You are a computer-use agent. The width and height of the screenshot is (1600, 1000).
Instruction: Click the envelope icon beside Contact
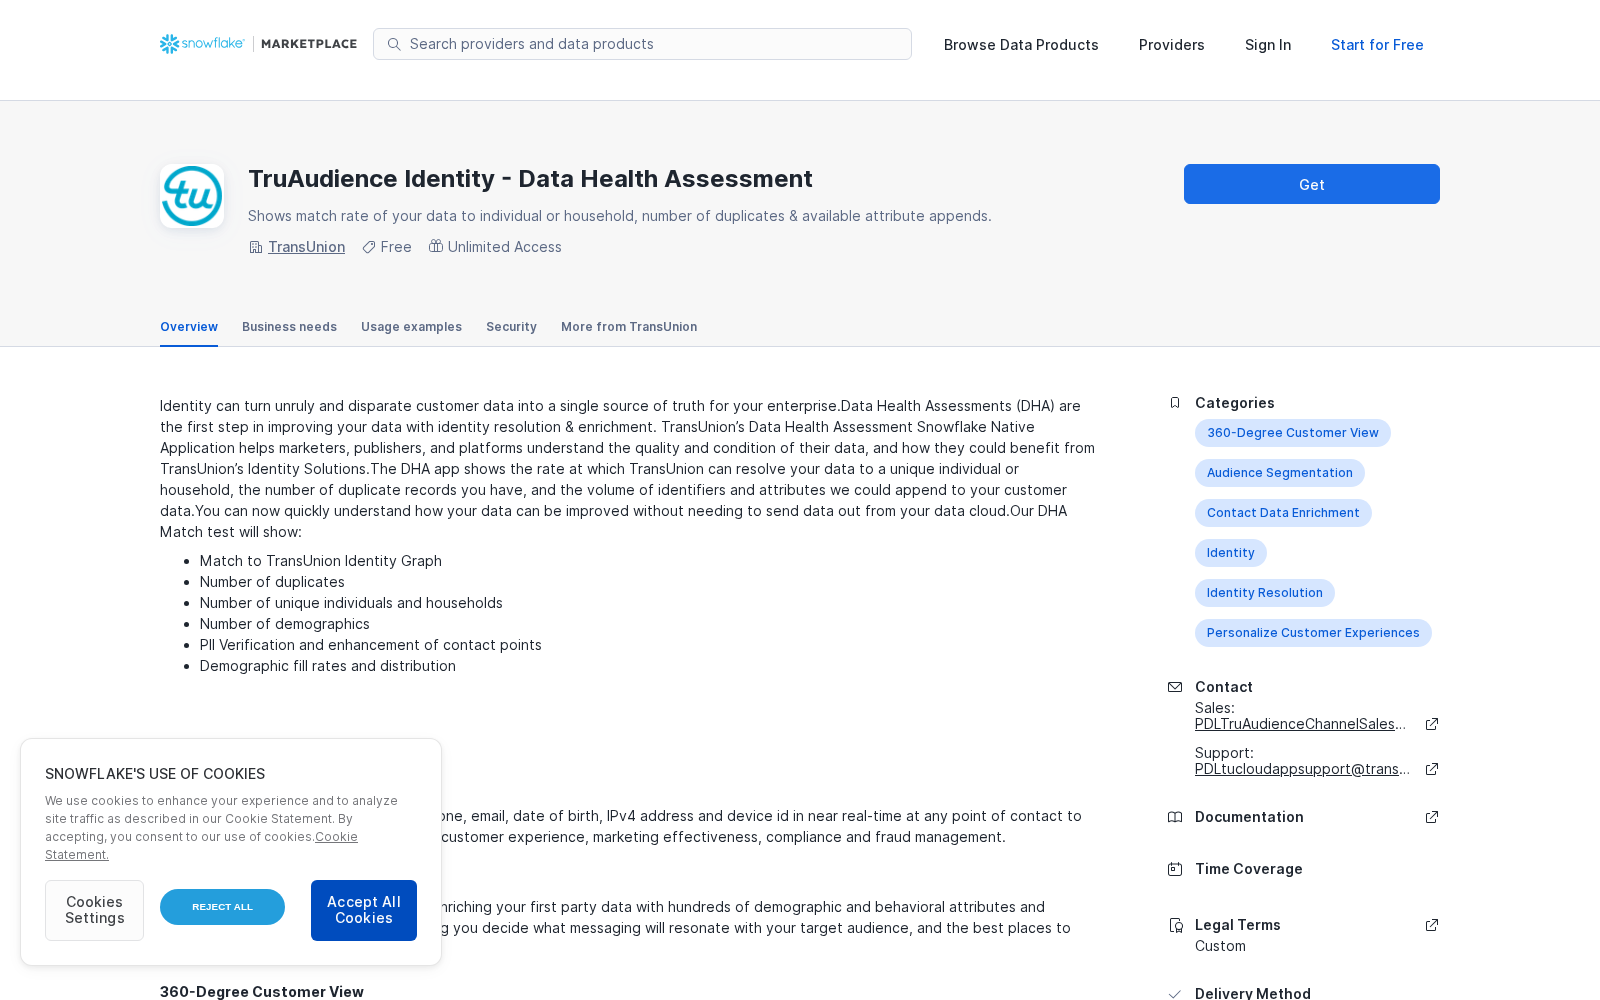pyautogui.click(x=1175, y=687)
